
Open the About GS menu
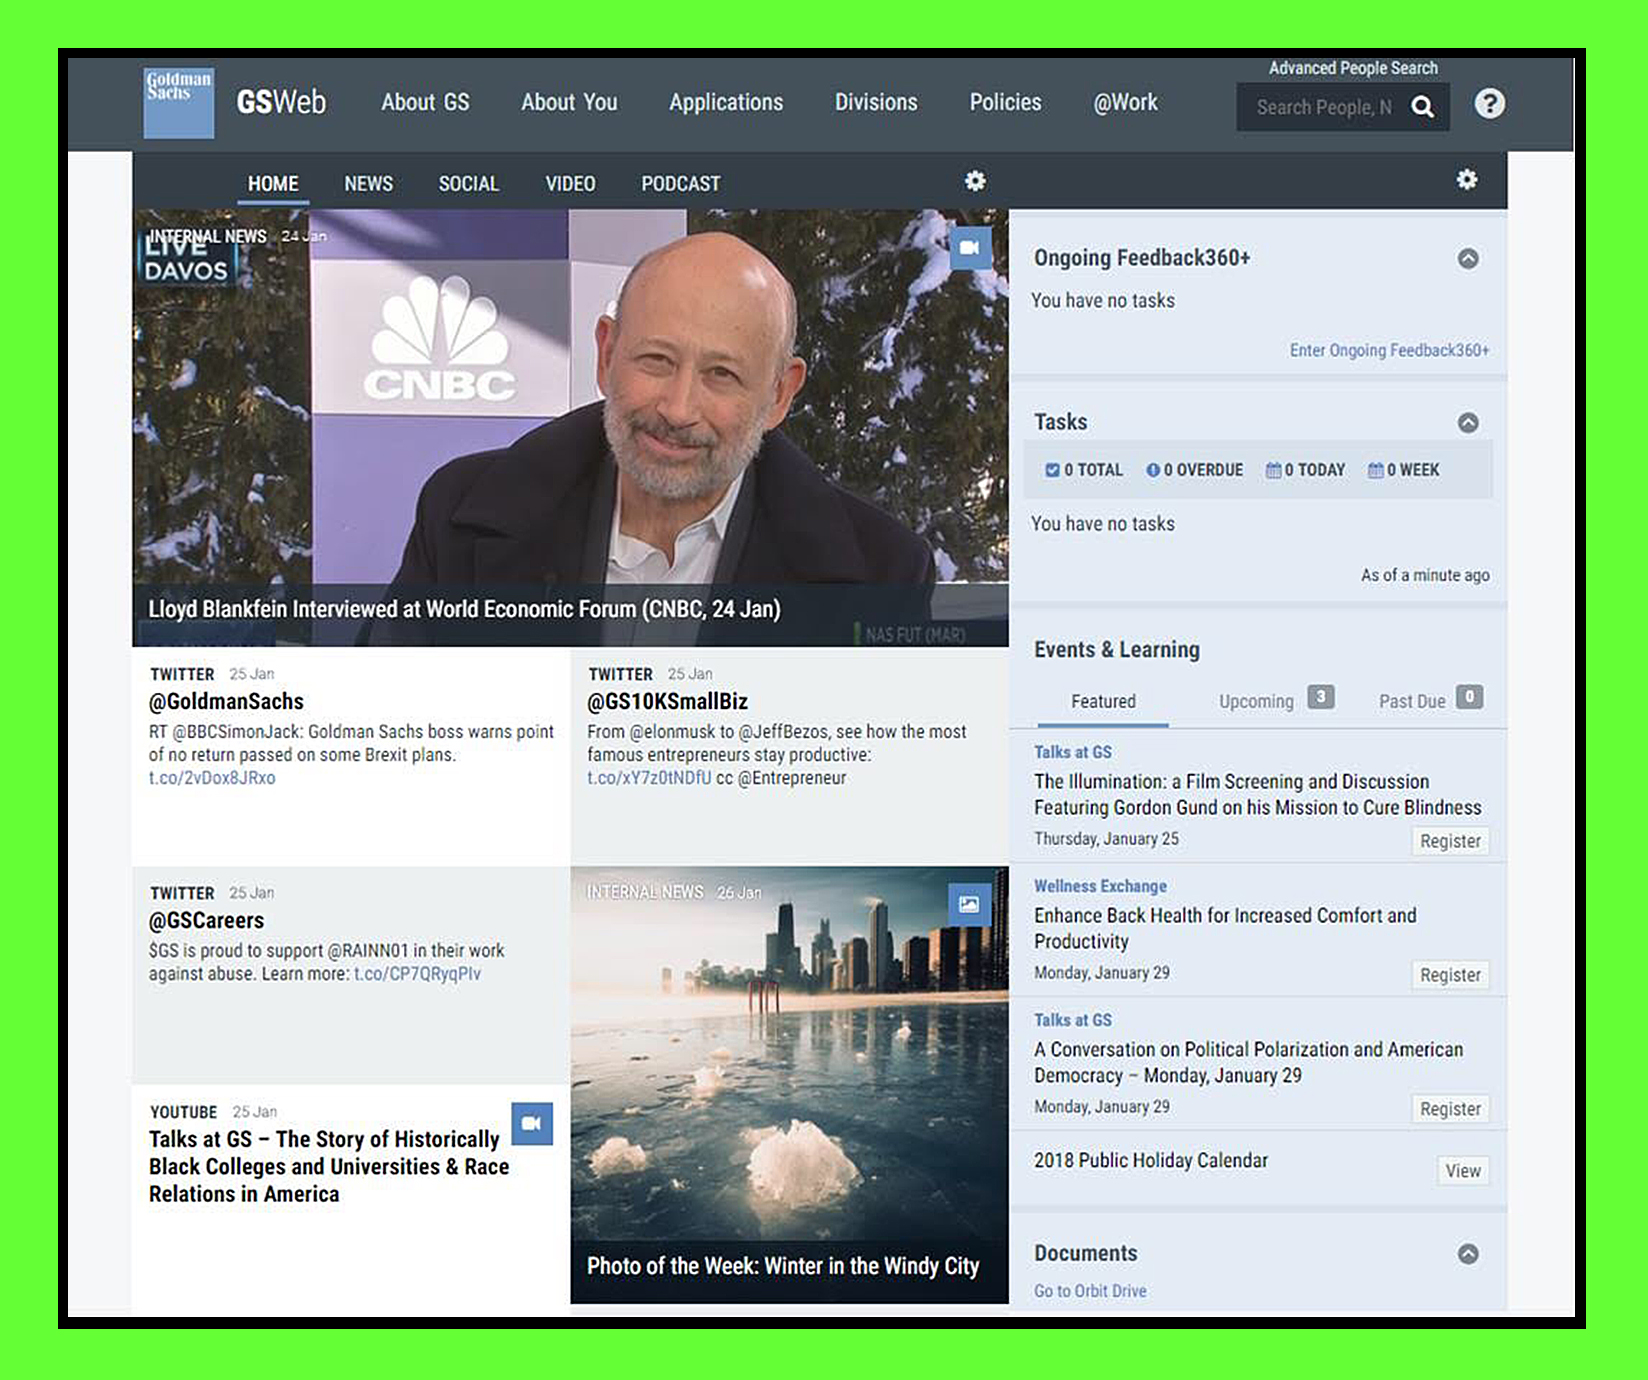[x=425, y=103]
